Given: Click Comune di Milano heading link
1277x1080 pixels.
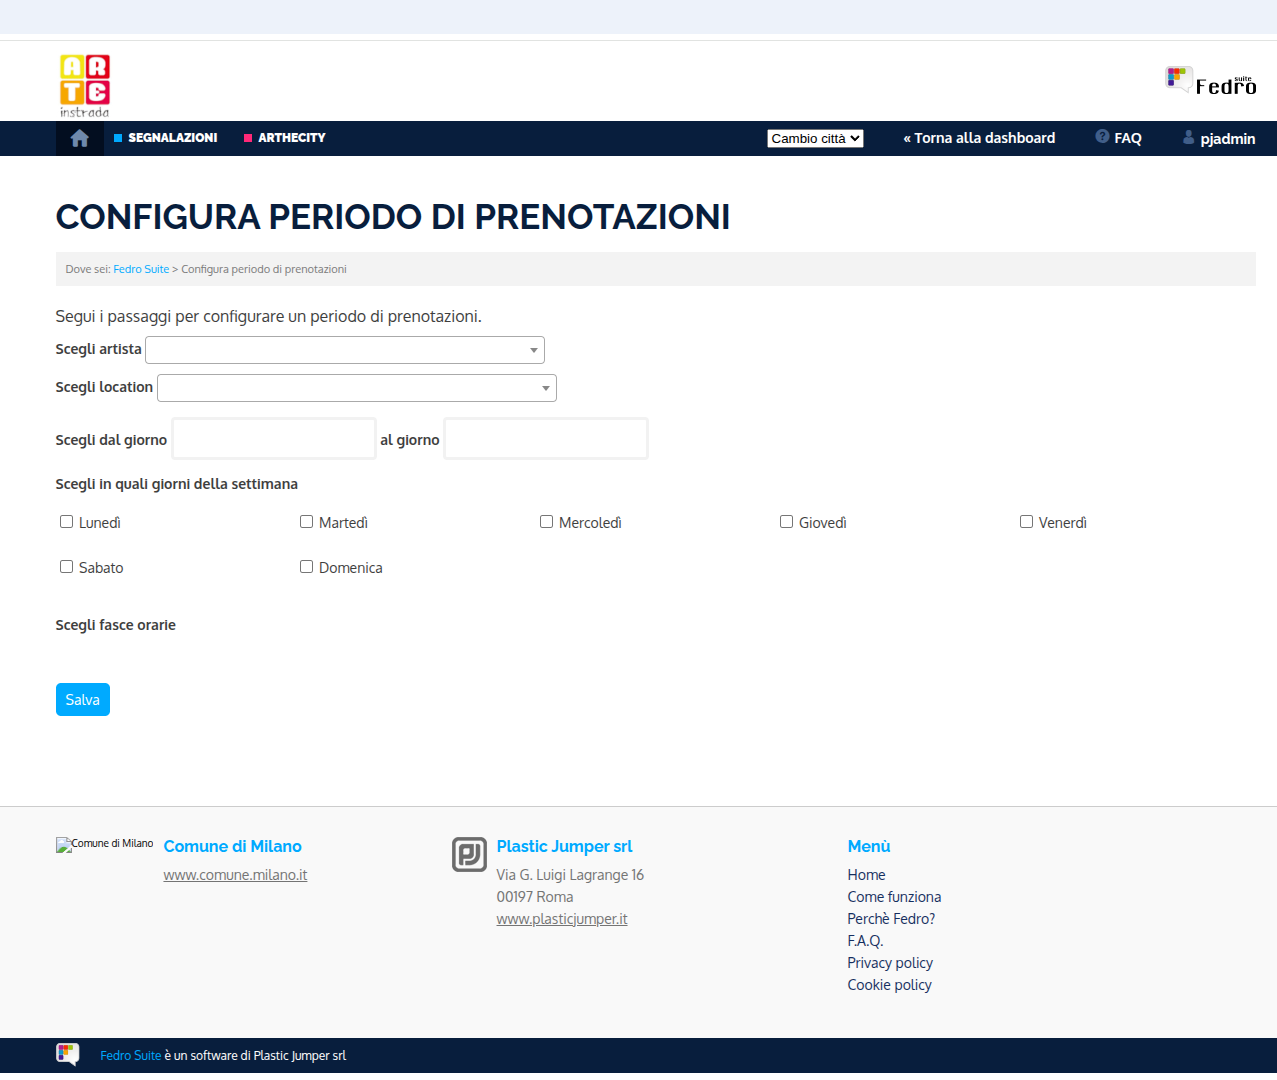Looking at the screenshot, I should [x=233, y=846].
